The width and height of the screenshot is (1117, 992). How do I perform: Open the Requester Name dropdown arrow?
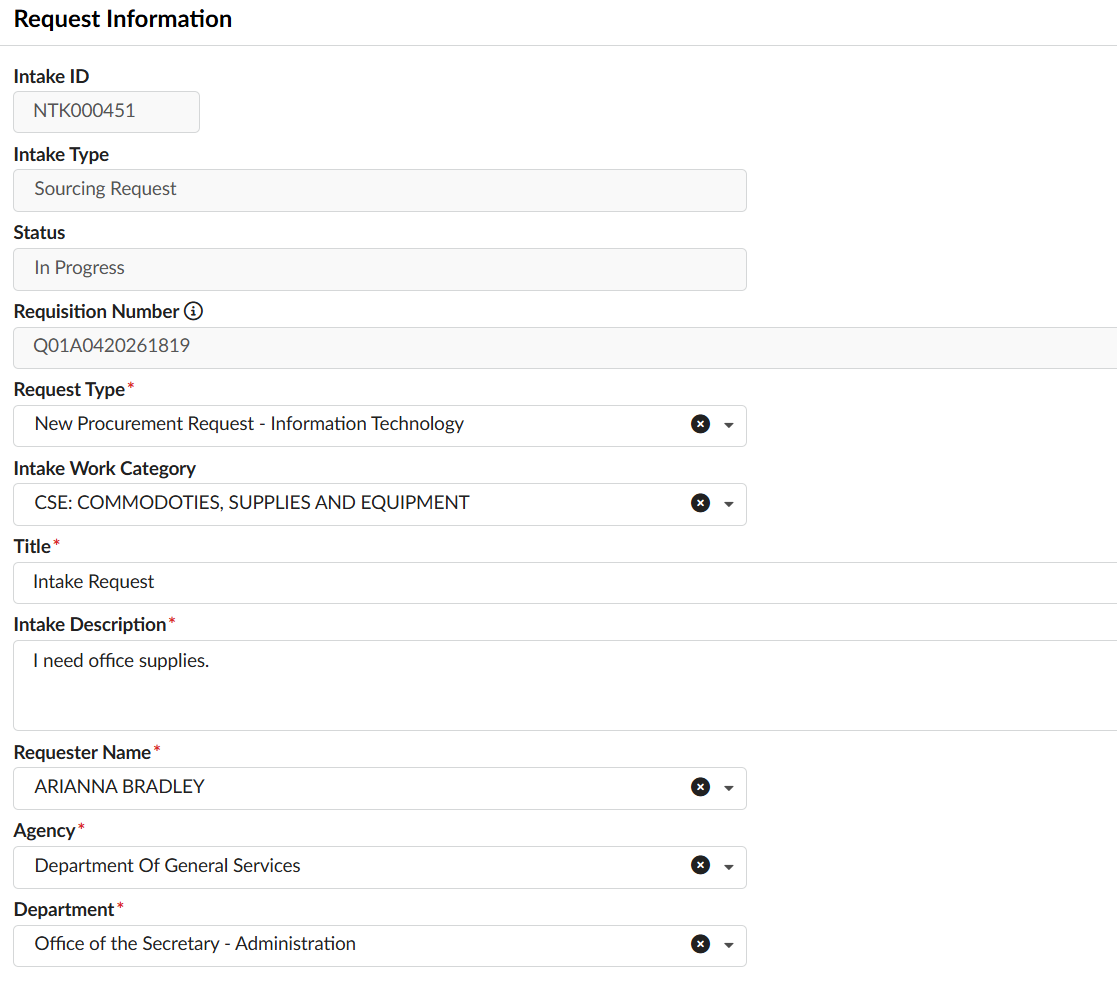tap(729, 788)
